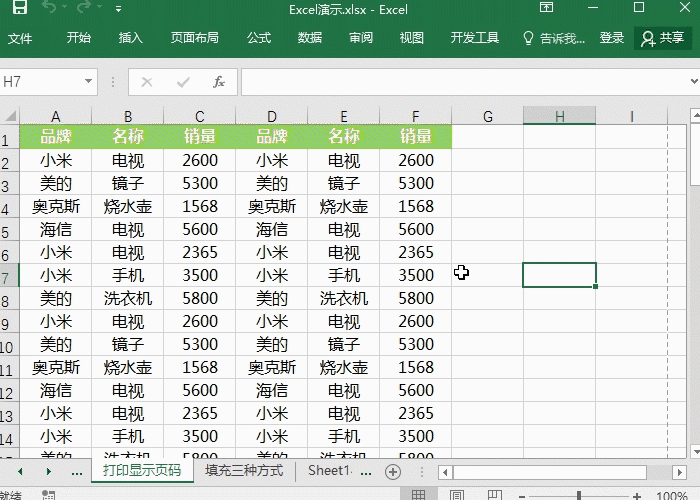Click the Insert Function fx icon
Image resolution: width=700 pixels, height=500 pixels.
(x=219, y=82)
